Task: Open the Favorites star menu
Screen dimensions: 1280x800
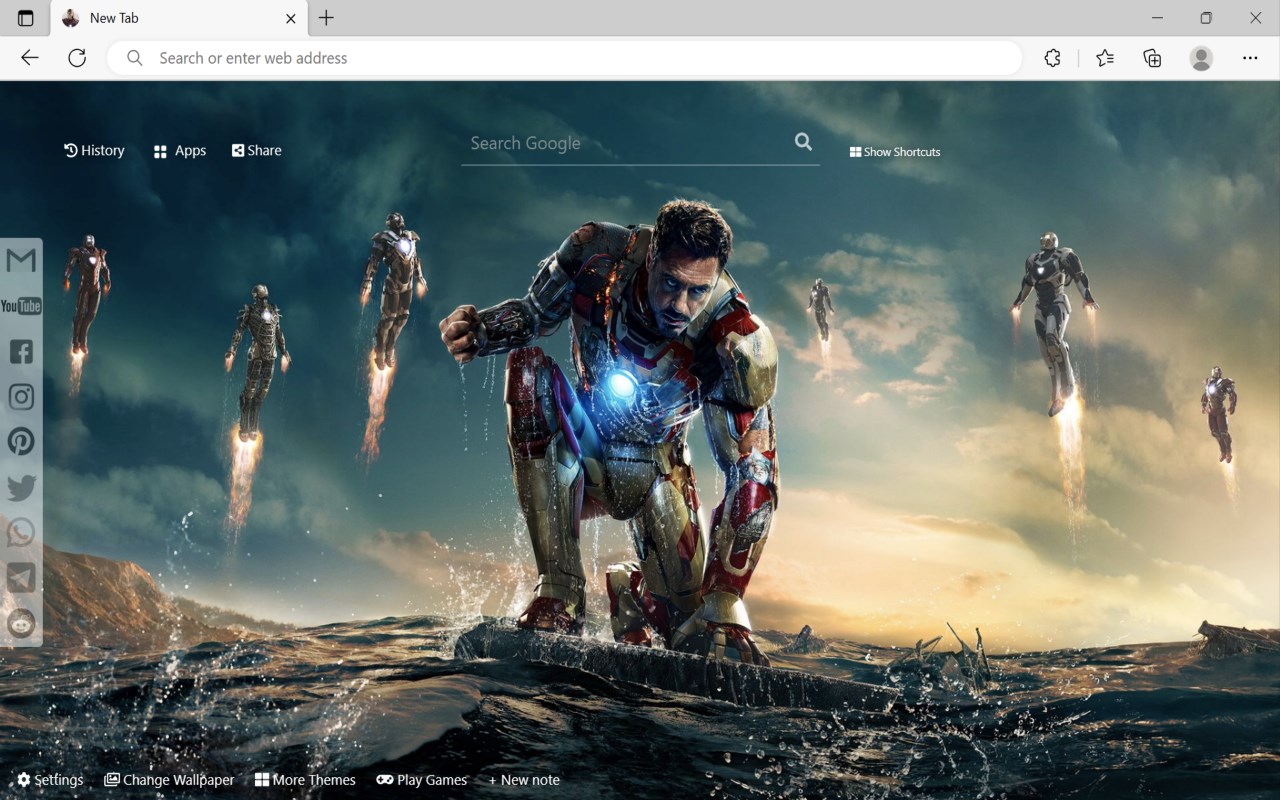Action: tap(1105, 58)
